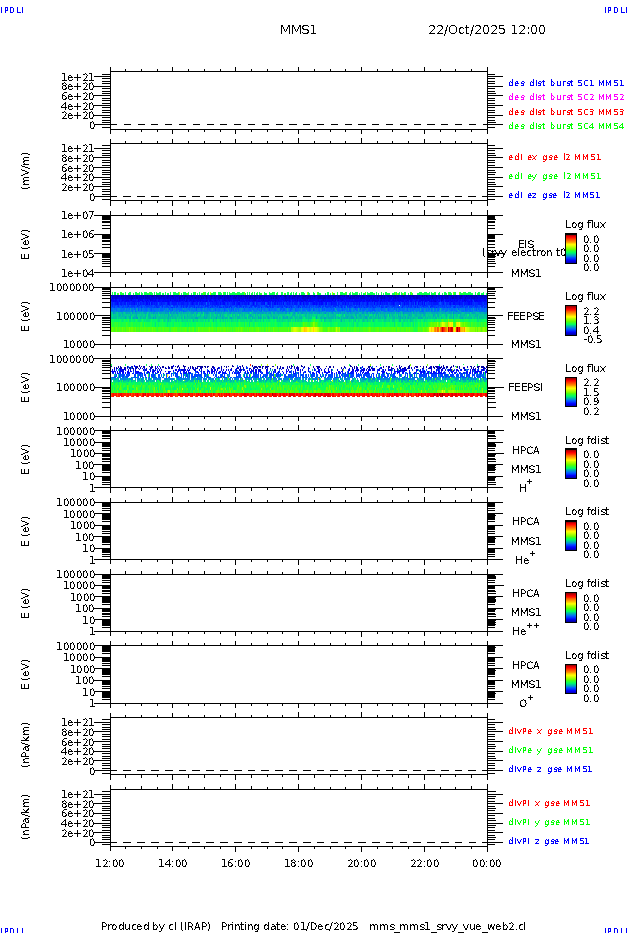The height and width of the screenshot is (934, 630).
Task: Click the mms_mms1_srvy_vue_web2.cl footer text
Action: tap(447, 927)
